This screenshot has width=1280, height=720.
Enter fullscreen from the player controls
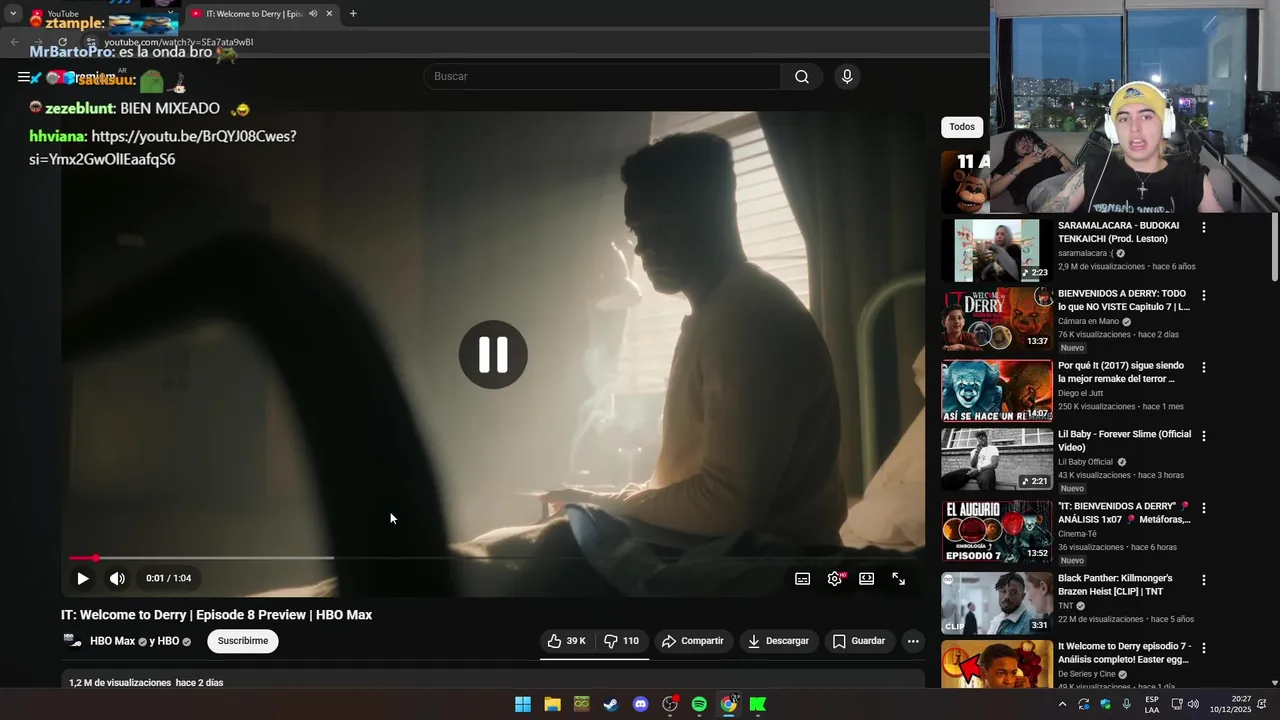pyautogui.click(x=899, y=578)
